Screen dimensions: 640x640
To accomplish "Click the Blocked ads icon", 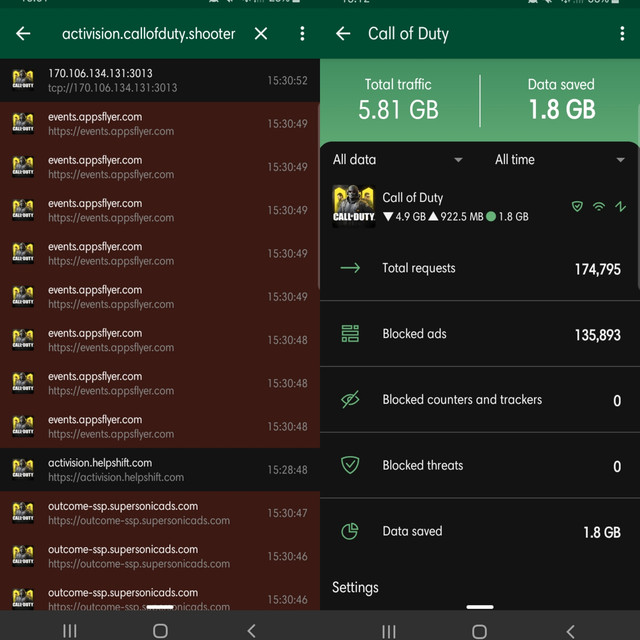I will (x=350, y=333).
